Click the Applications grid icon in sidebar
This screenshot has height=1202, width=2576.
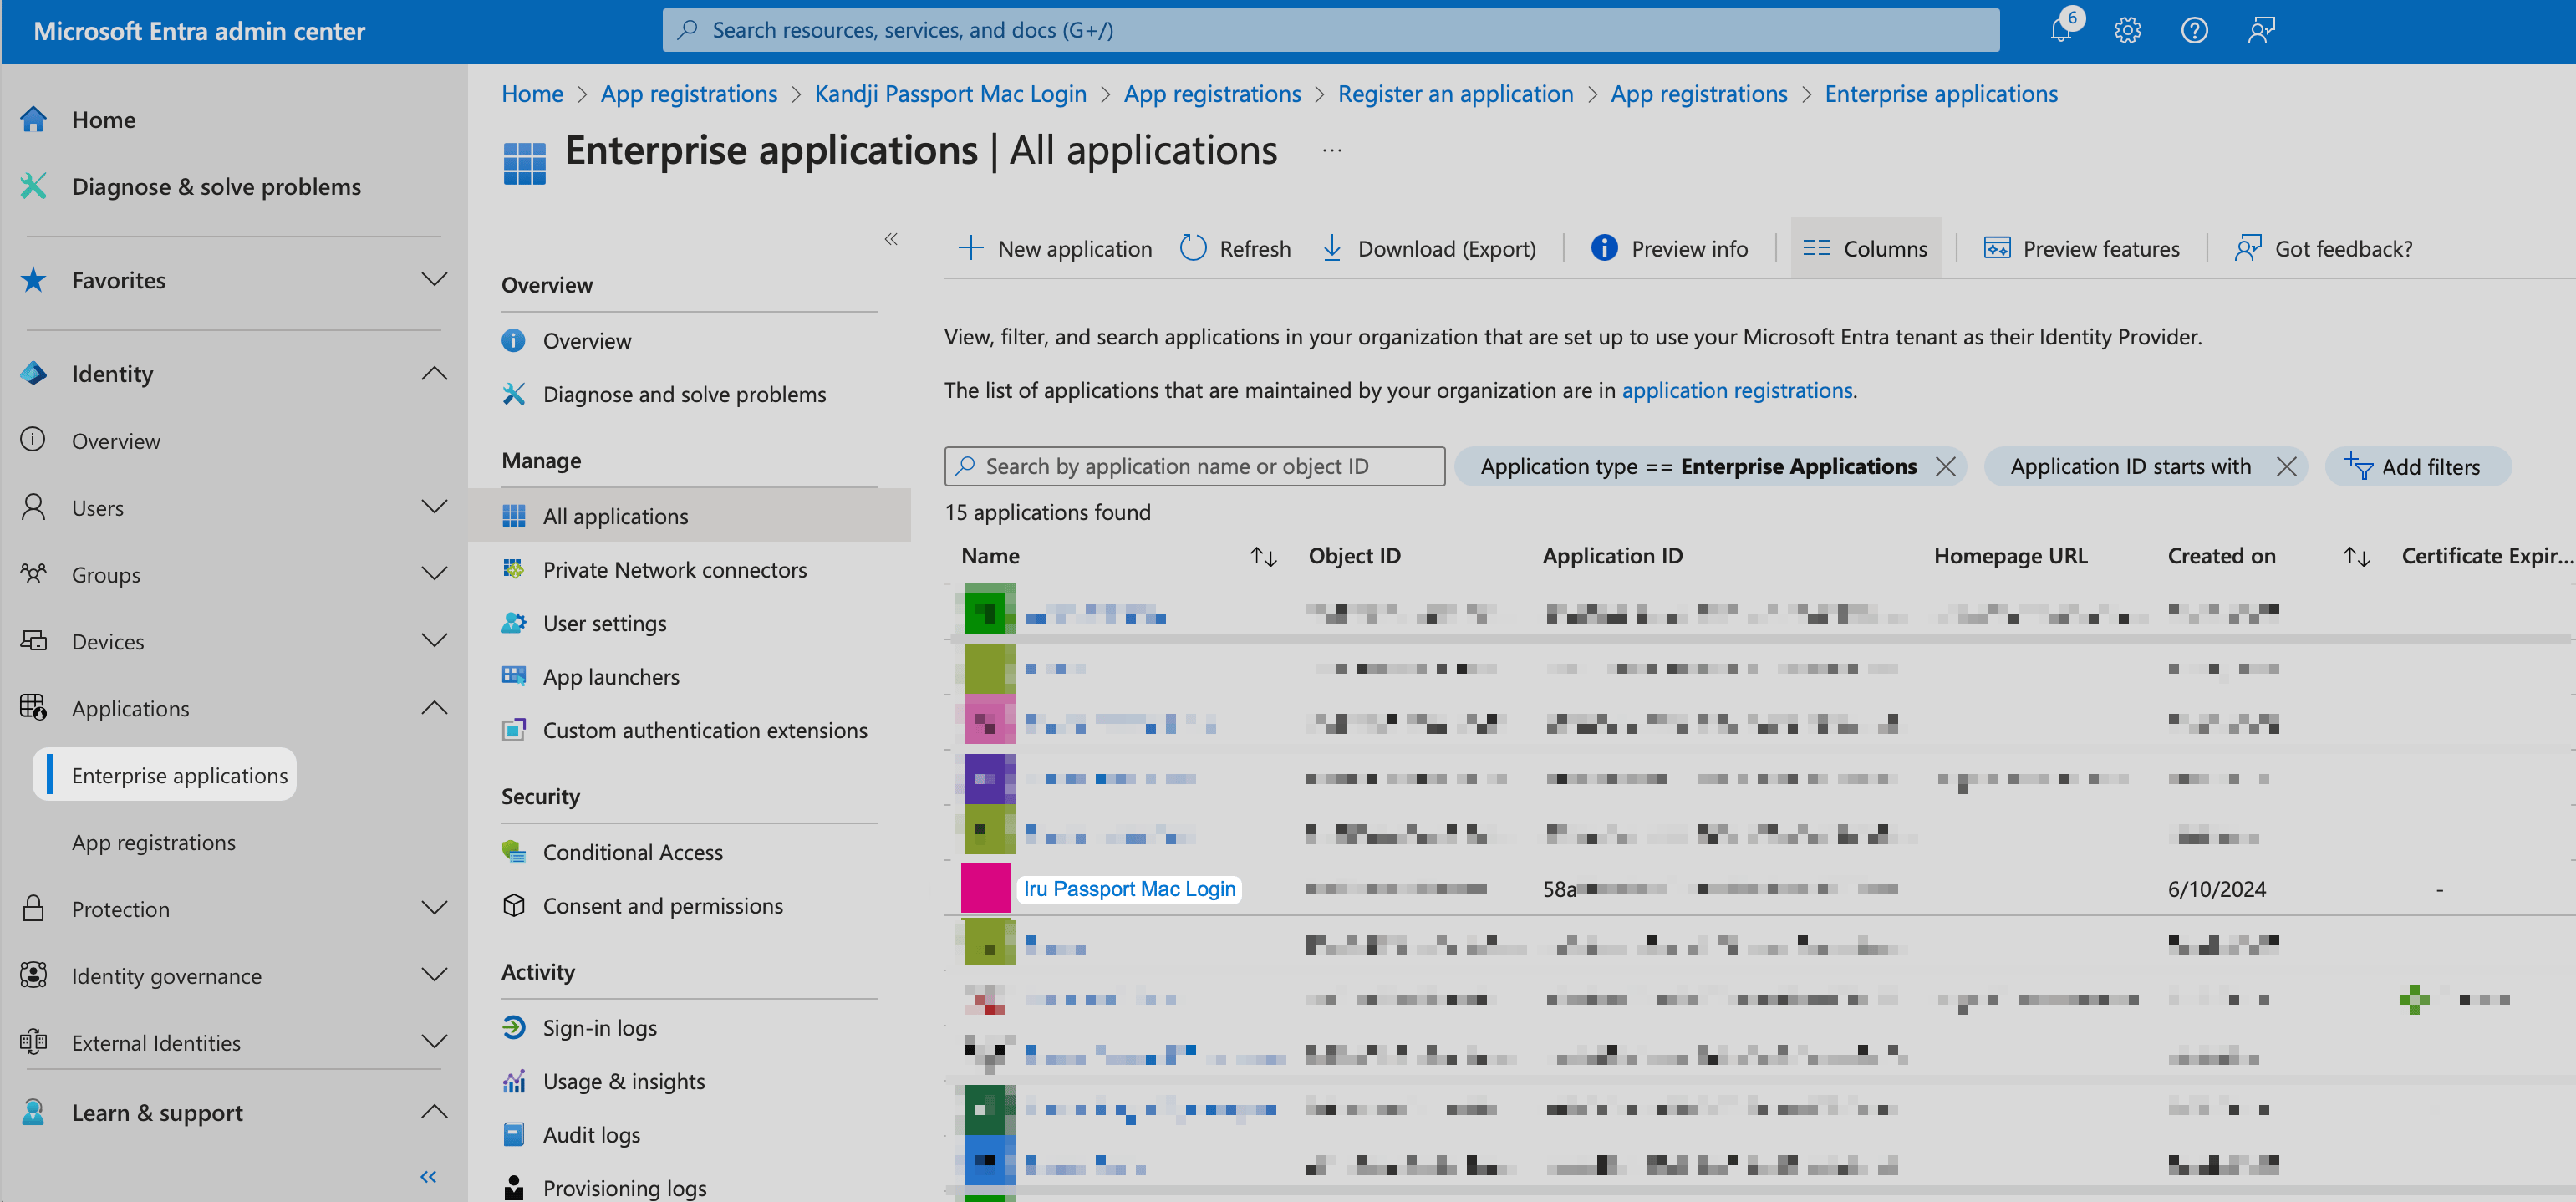[x=34, y=708]
